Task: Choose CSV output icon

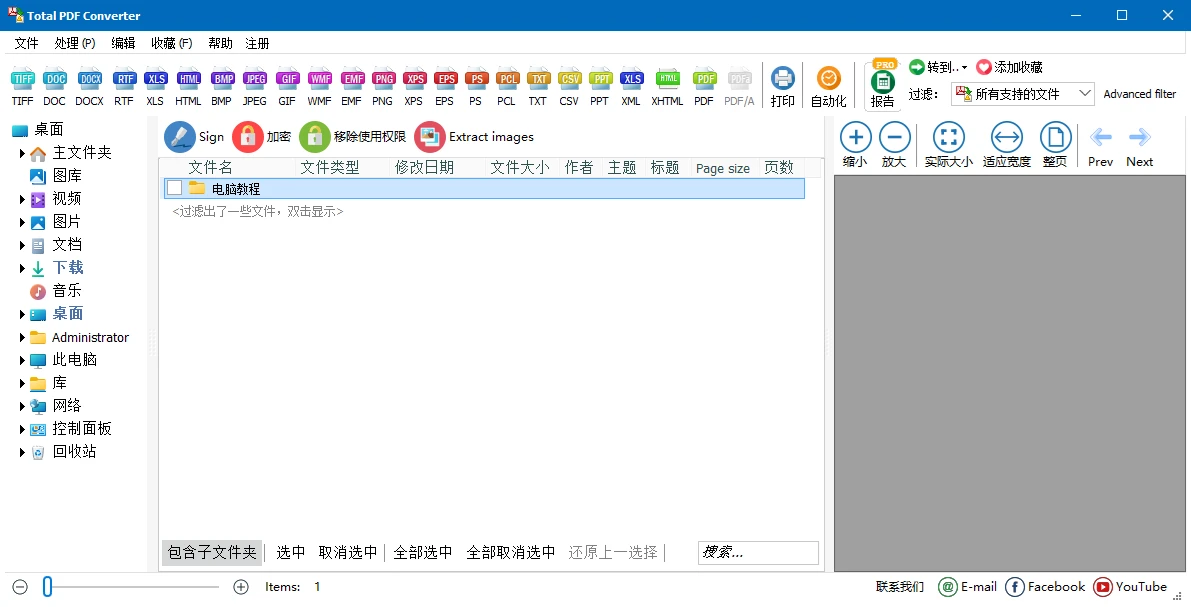Action: coord(569,86)
